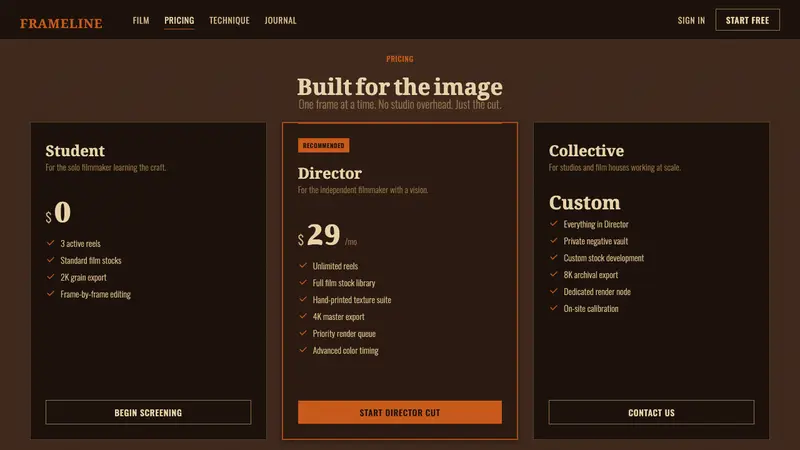Click the Start Director Cut button
Image resolution: width=800 pixels, height=450 pixels.
pos(399,412)
